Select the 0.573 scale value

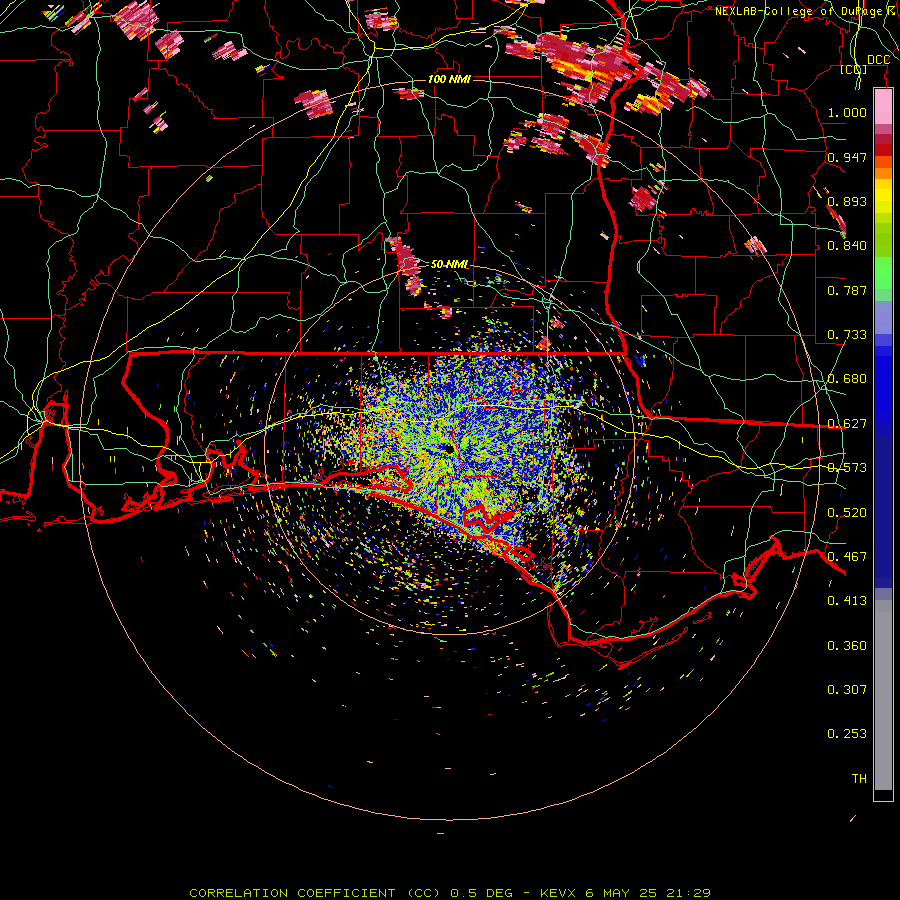pos(847,468)
